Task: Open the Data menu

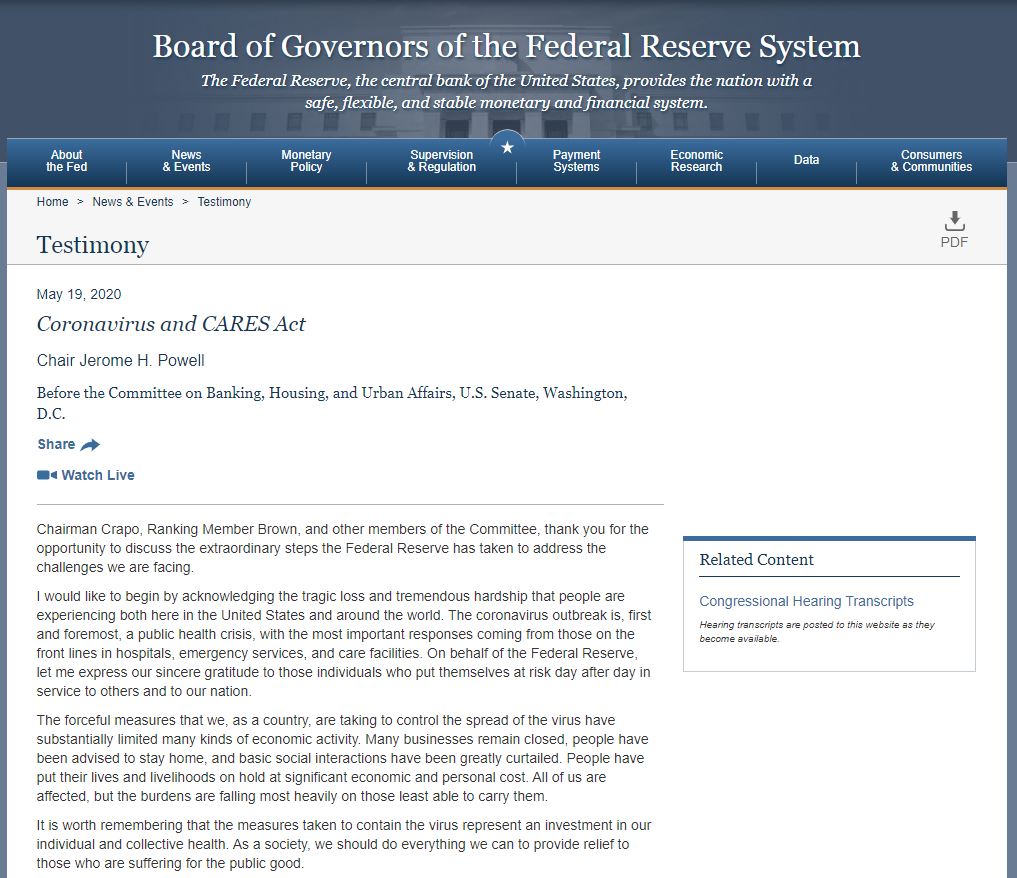Action: tap(806, 160)
